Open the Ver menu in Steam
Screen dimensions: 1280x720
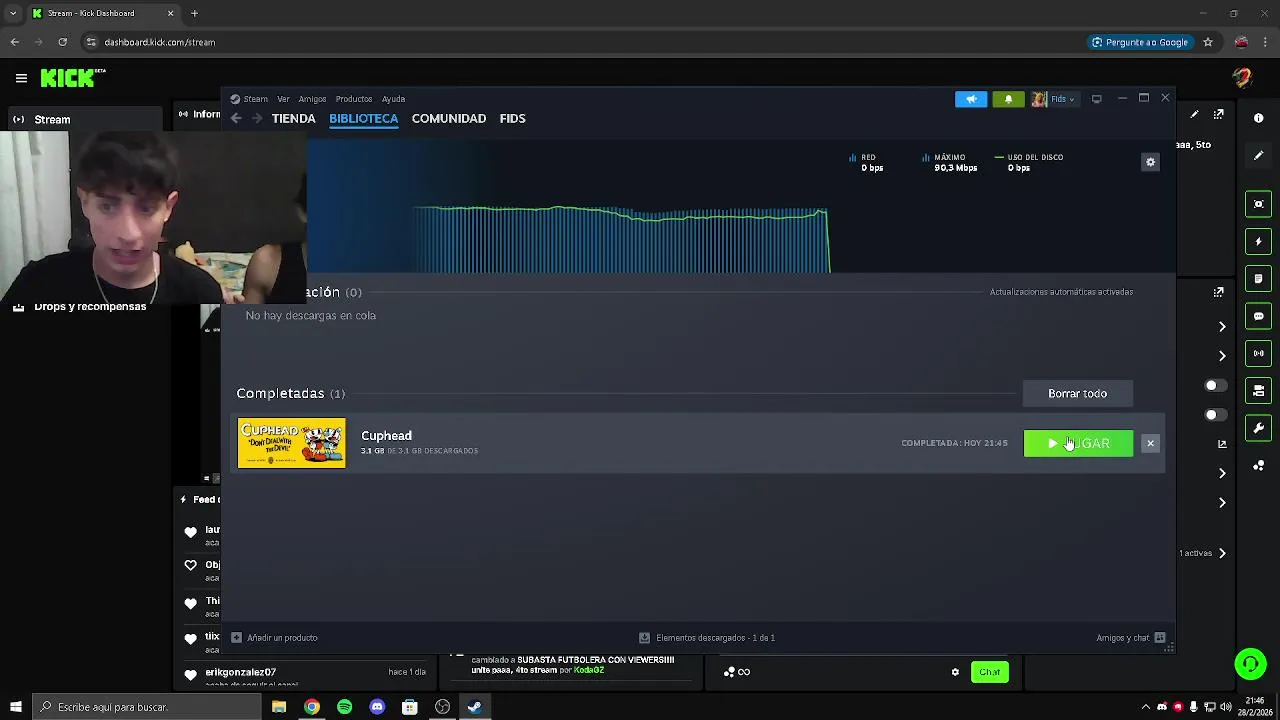(x=283, y=99)
